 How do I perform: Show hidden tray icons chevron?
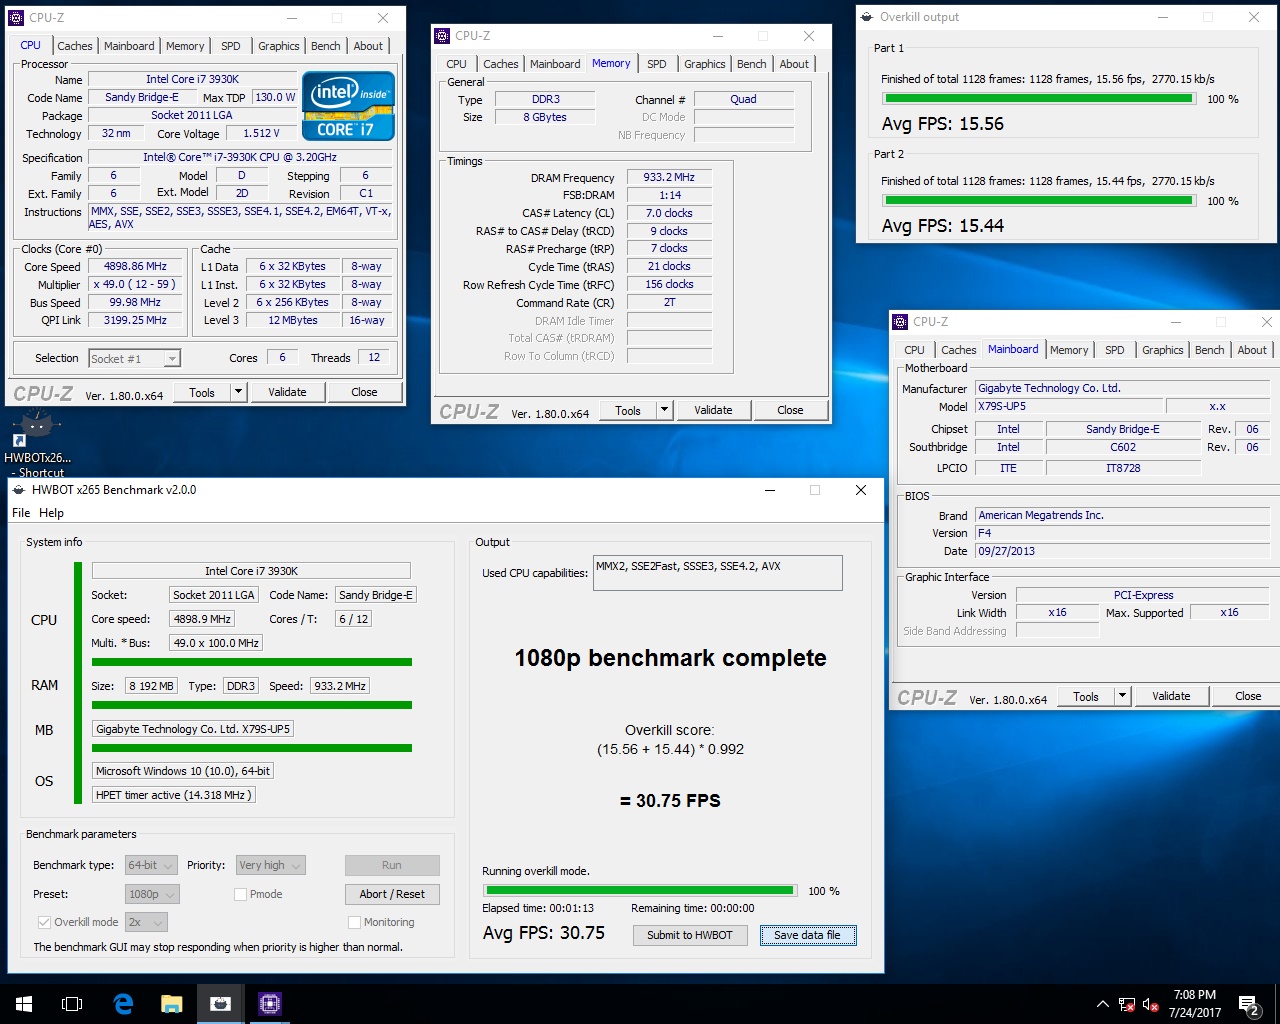pyautogui.click(x=1103, y=1004)
